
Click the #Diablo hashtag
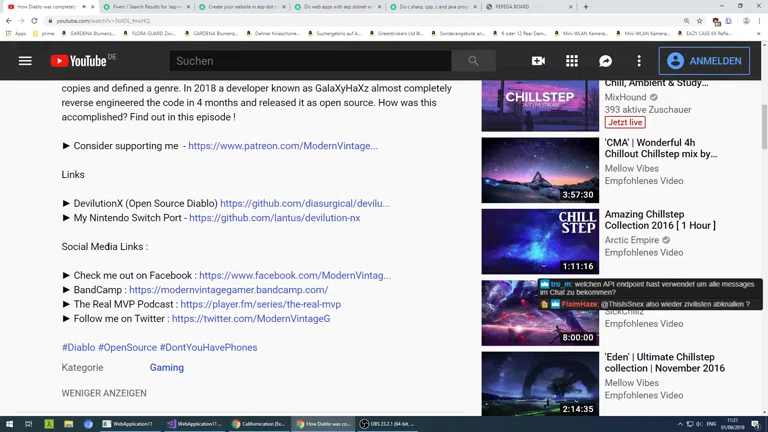pyautogui.click(x=78, y=347)
